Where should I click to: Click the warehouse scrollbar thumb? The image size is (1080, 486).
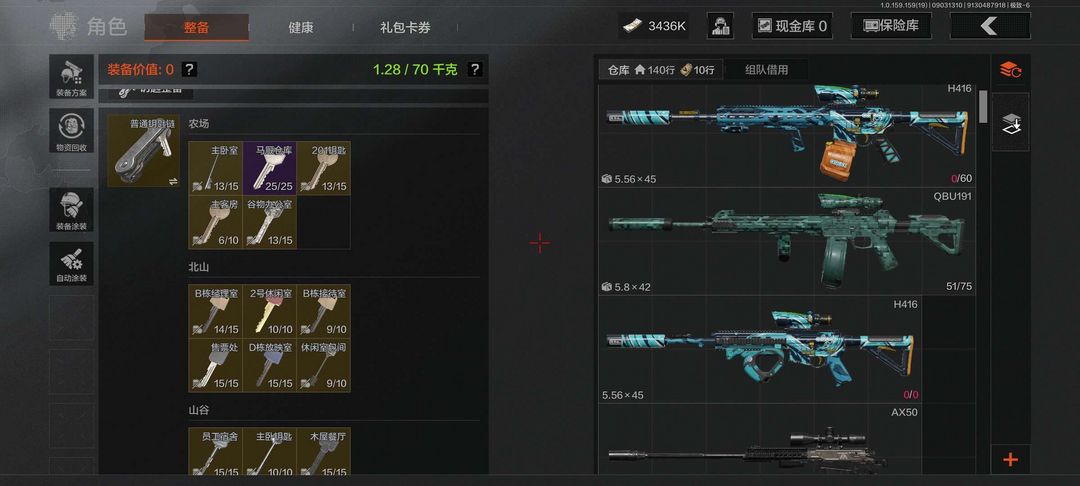[x=983, y=107]
